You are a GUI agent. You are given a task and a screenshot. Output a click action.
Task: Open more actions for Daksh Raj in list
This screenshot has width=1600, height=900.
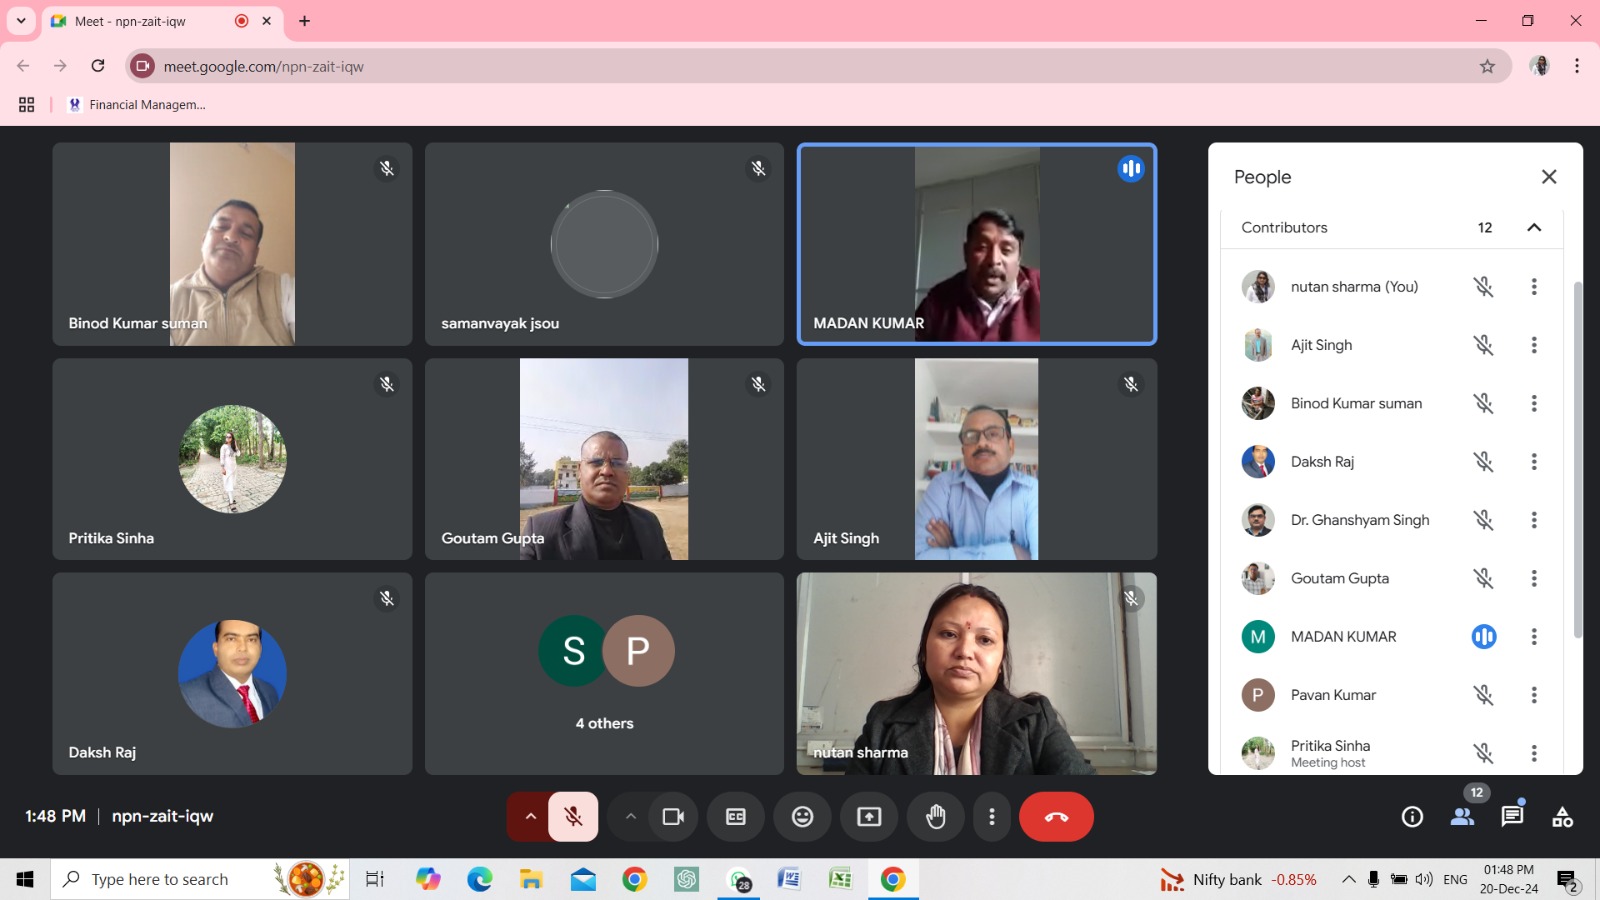(1534, 462)
